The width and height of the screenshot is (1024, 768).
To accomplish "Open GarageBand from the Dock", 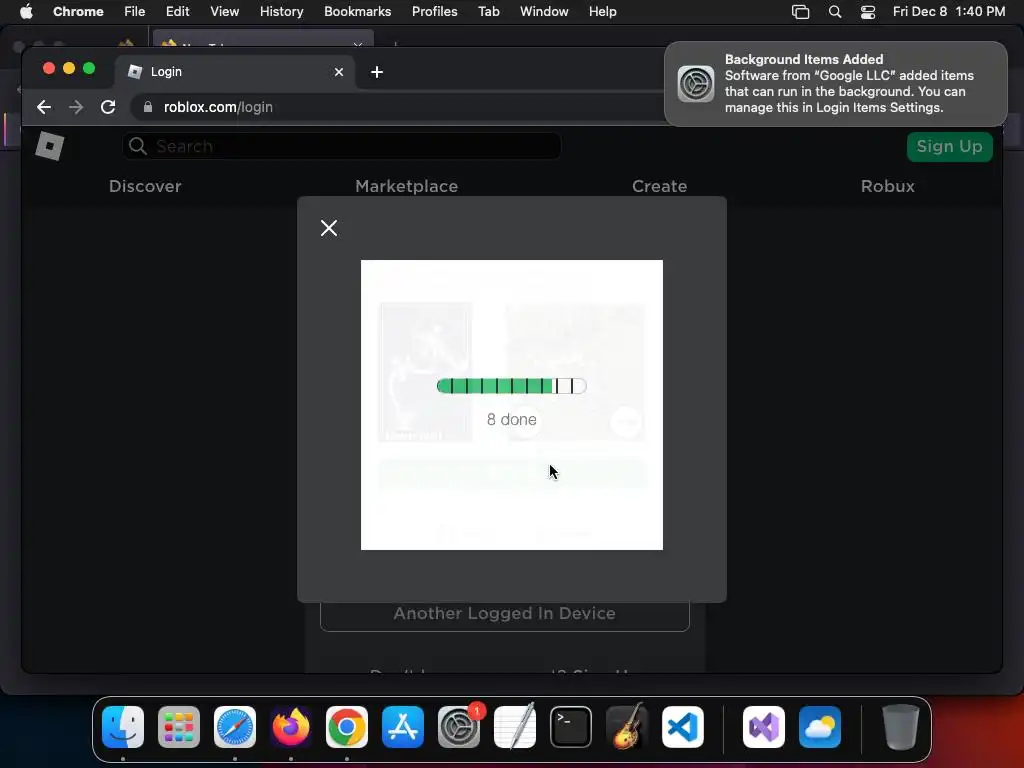I will tap(627, 726).
